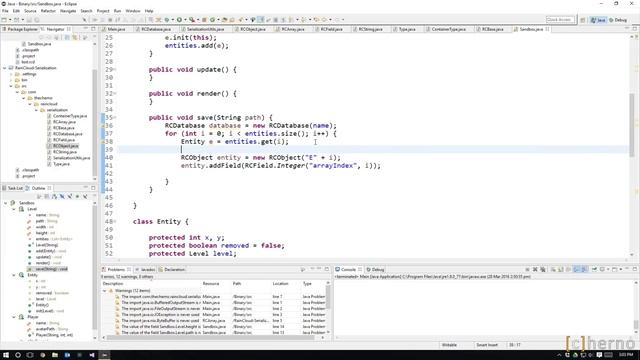Click Remove All Terminated Launches icon
Image resolution: width=640 pixels, height=360 pixels.
click(543, 270)
